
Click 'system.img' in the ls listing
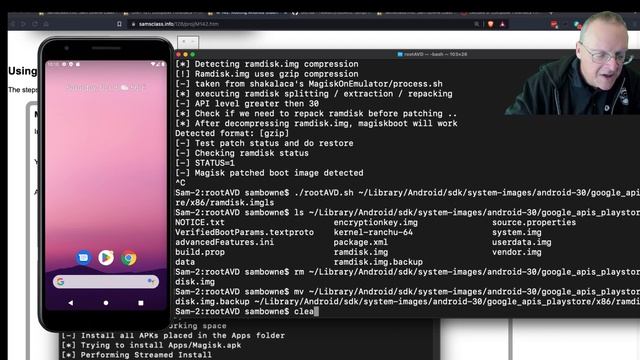coord(517,232)
